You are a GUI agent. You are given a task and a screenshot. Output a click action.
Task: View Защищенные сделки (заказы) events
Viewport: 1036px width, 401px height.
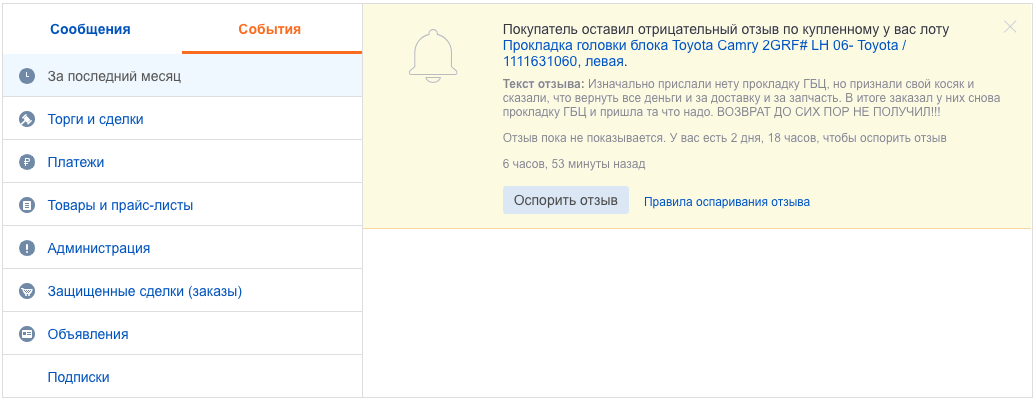[x=145, y=291]
